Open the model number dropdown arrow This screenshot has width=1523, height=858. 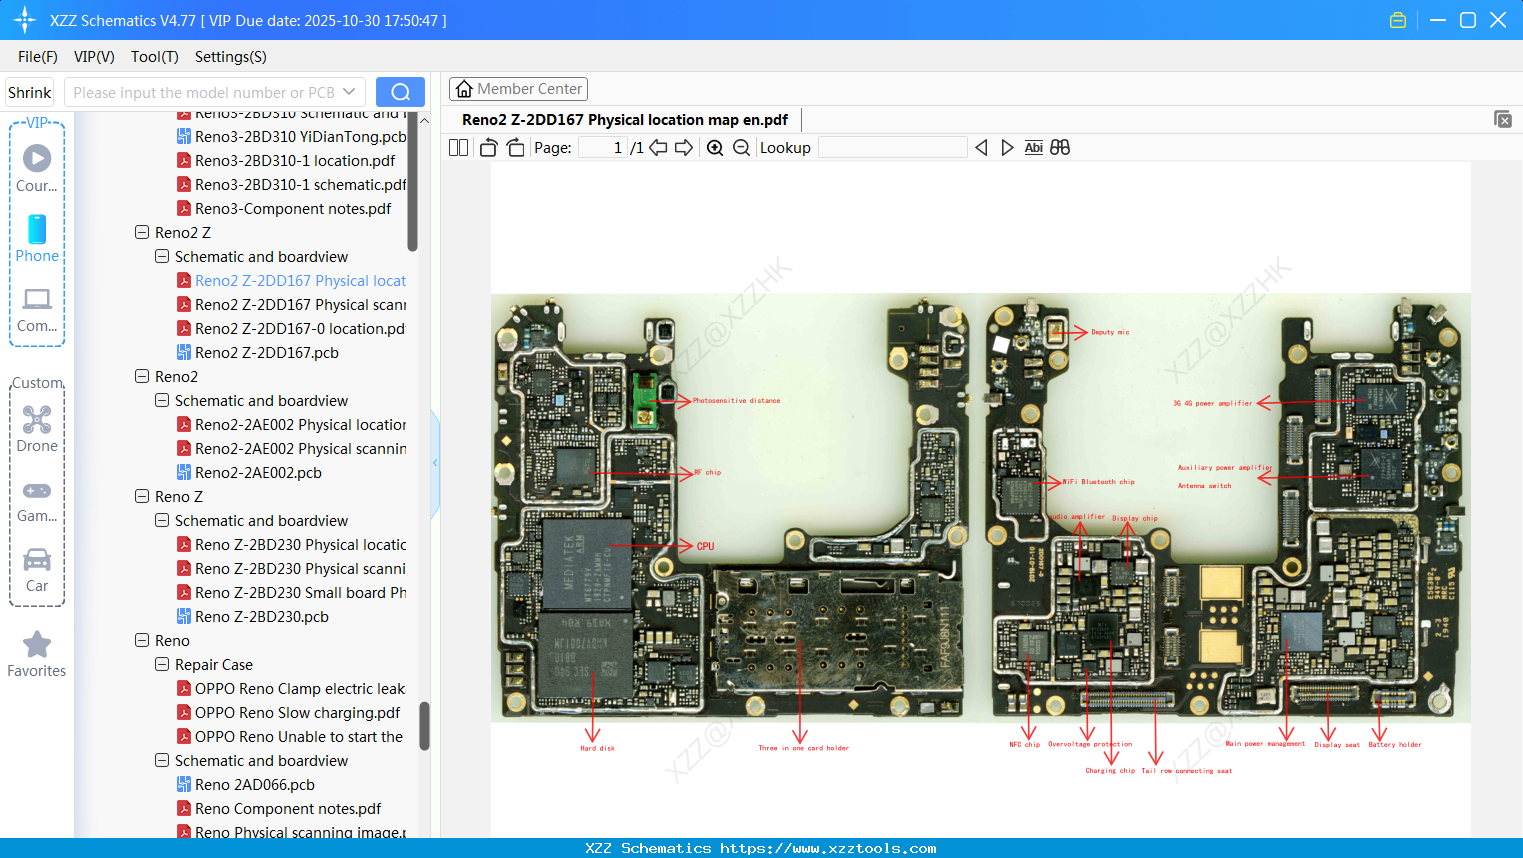click(349, 92)
